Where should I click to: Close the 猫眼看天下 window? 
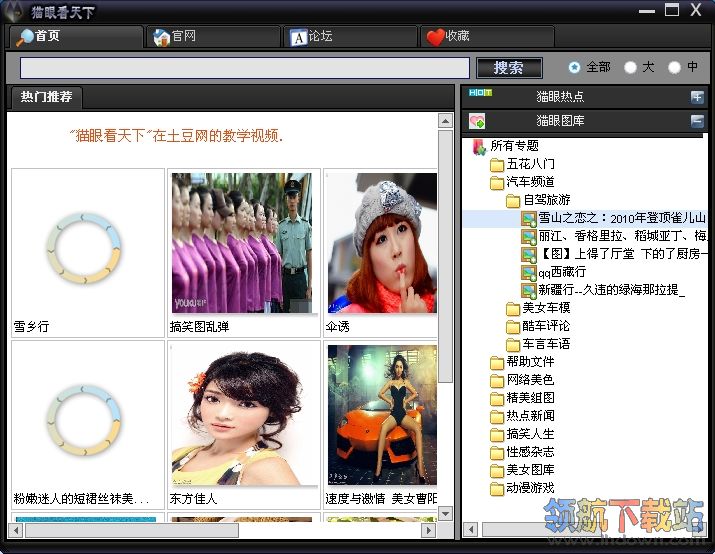coord(696,9)
